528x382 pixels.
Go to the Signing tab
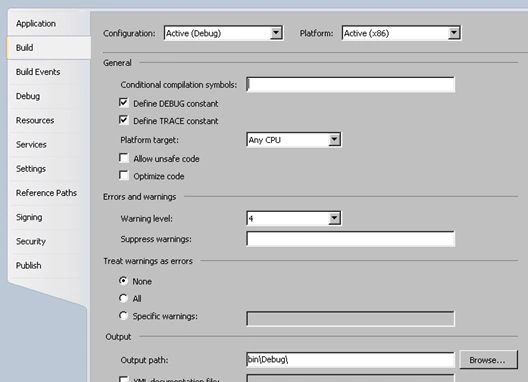pyautogui.click(x=29, y=217)
